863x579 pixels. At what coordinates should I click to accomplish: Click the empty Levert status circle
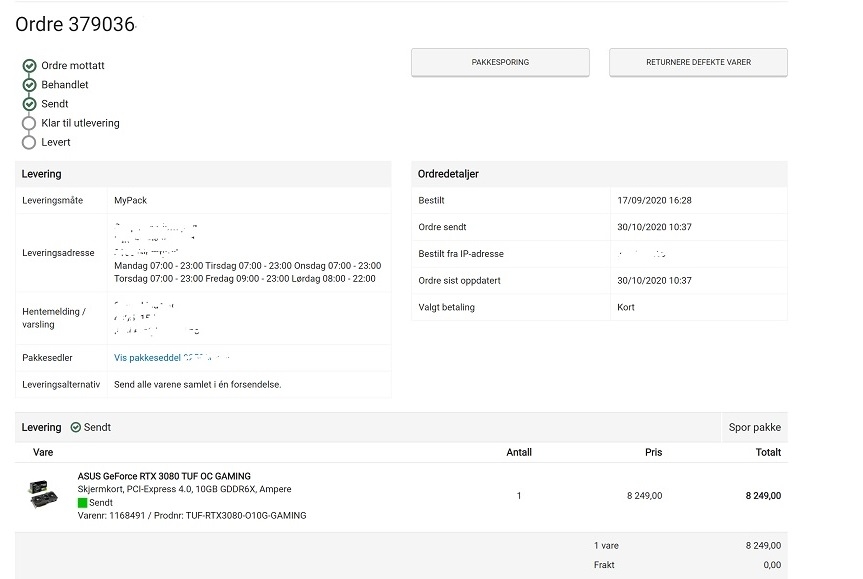pyautogui.click(x=29, y=143)
